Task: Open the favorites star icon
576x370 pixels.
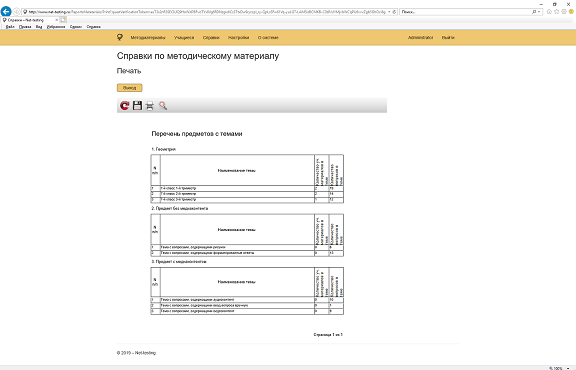Action: (x=557, y=12)
